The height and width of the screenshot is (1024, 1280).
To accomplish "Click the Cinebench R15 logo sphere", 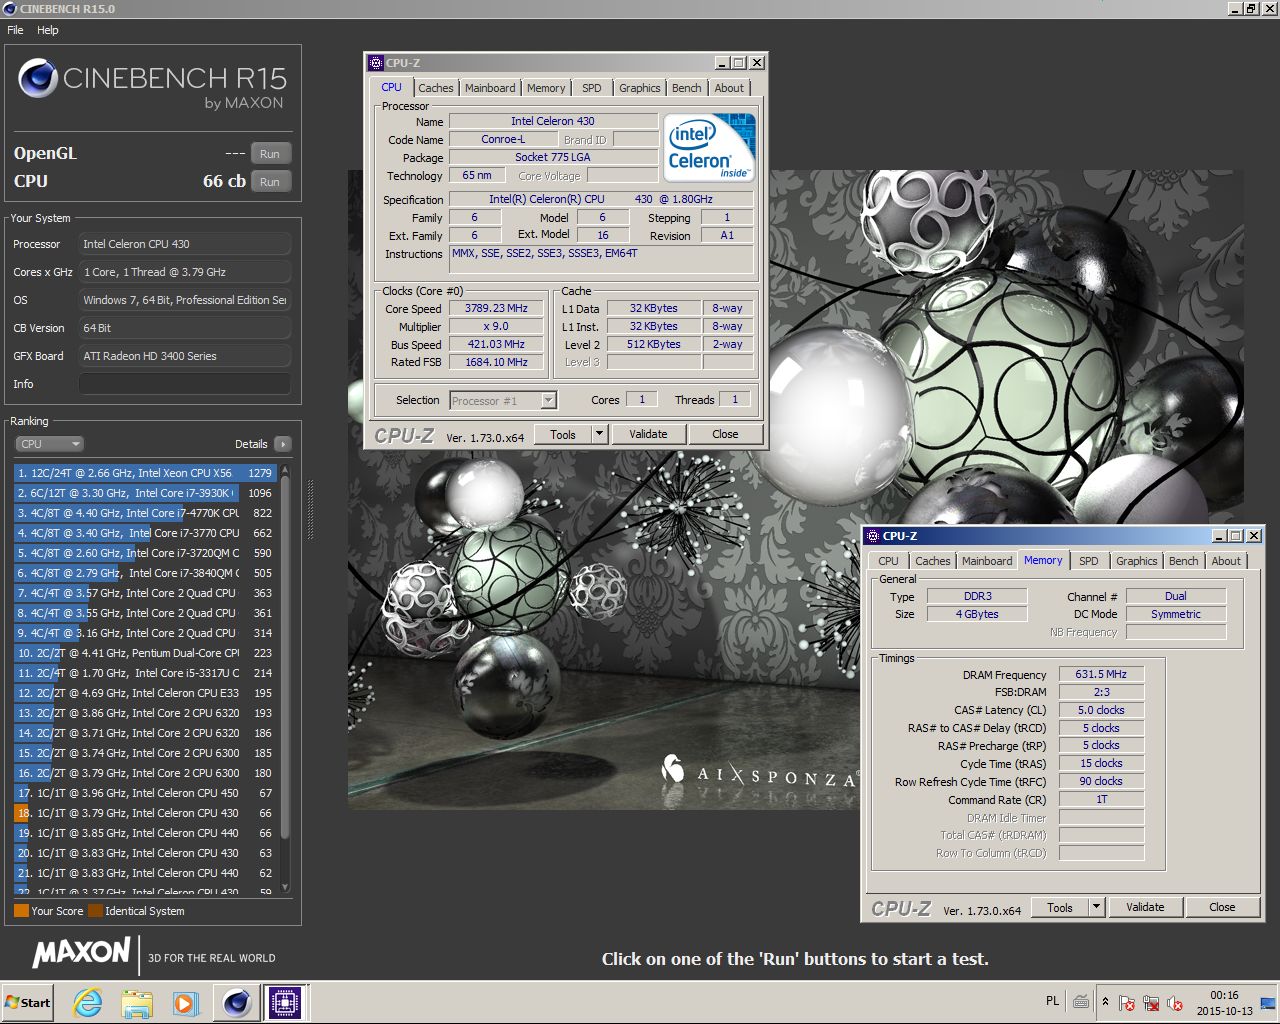I will click(x=38, y=78).
